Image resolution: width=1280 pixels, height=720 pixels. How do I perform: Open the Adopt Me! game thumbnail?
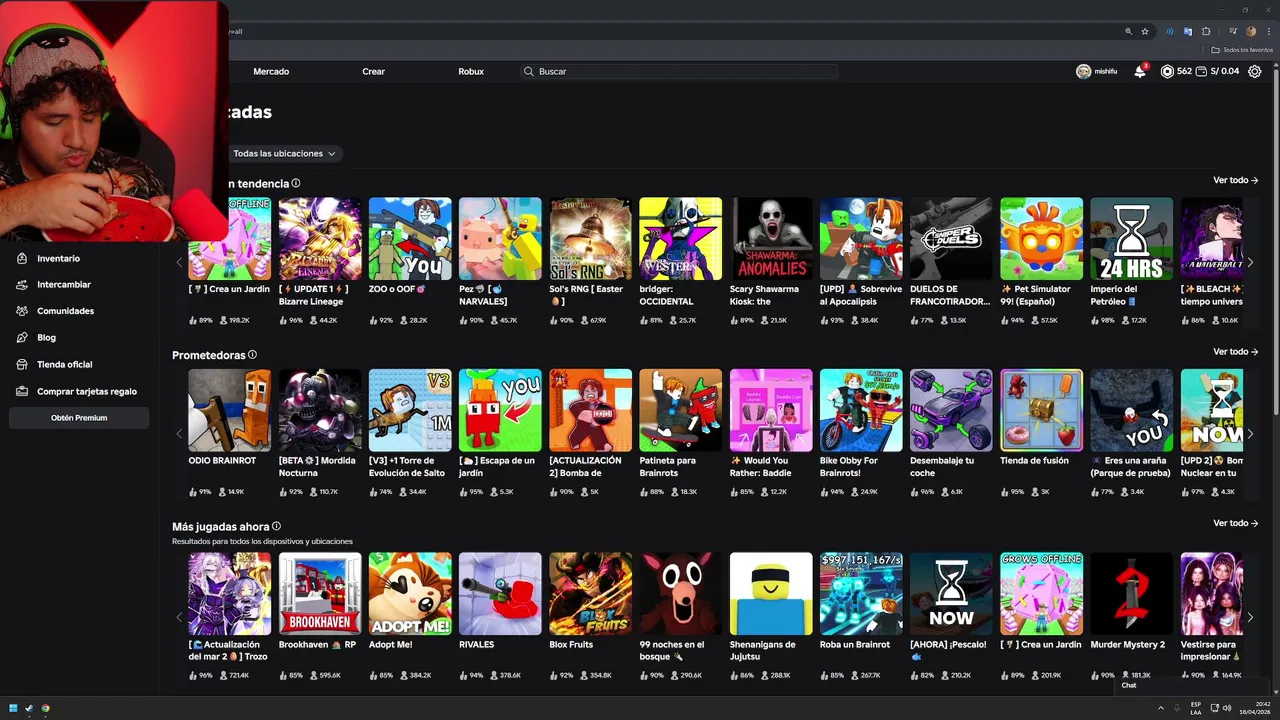pos(410,593)
